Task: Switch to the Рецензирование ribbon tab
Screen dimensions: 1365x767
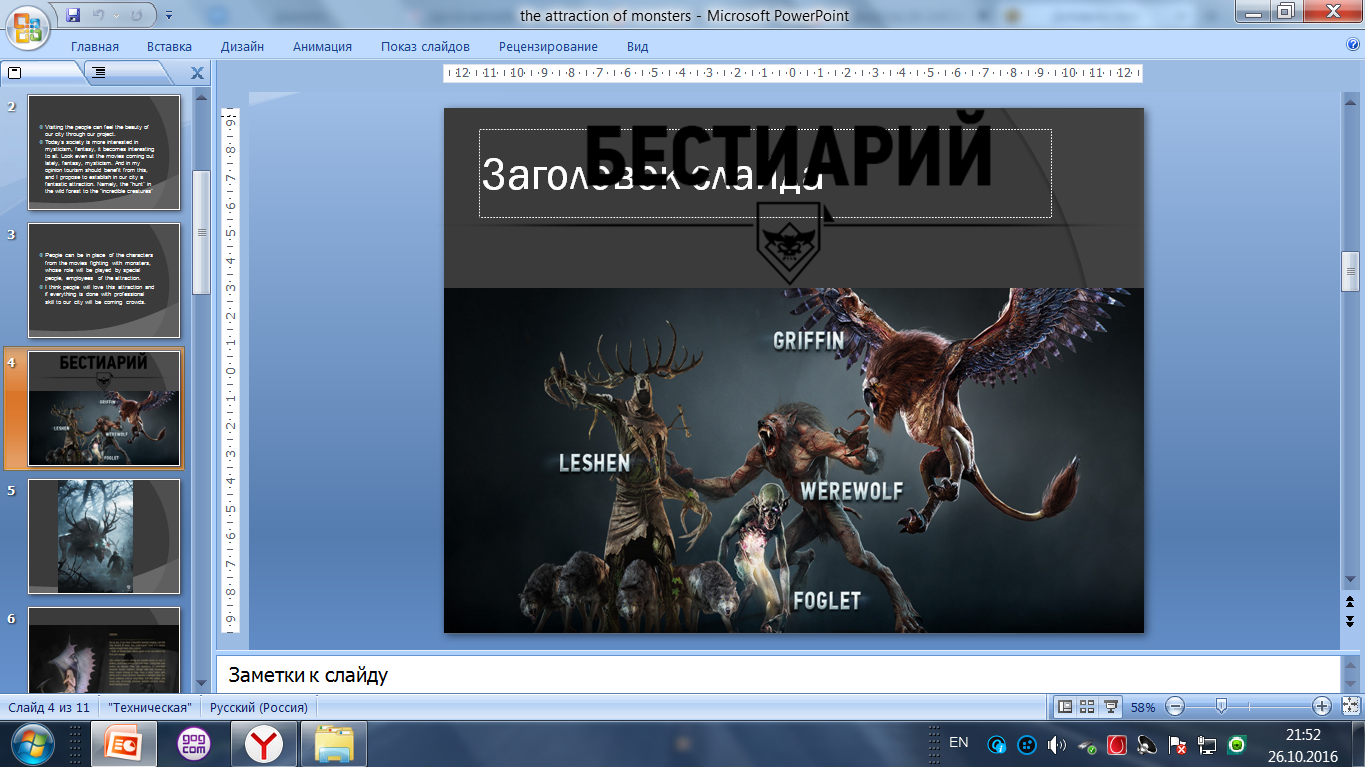Action: (x=548, y=46)
